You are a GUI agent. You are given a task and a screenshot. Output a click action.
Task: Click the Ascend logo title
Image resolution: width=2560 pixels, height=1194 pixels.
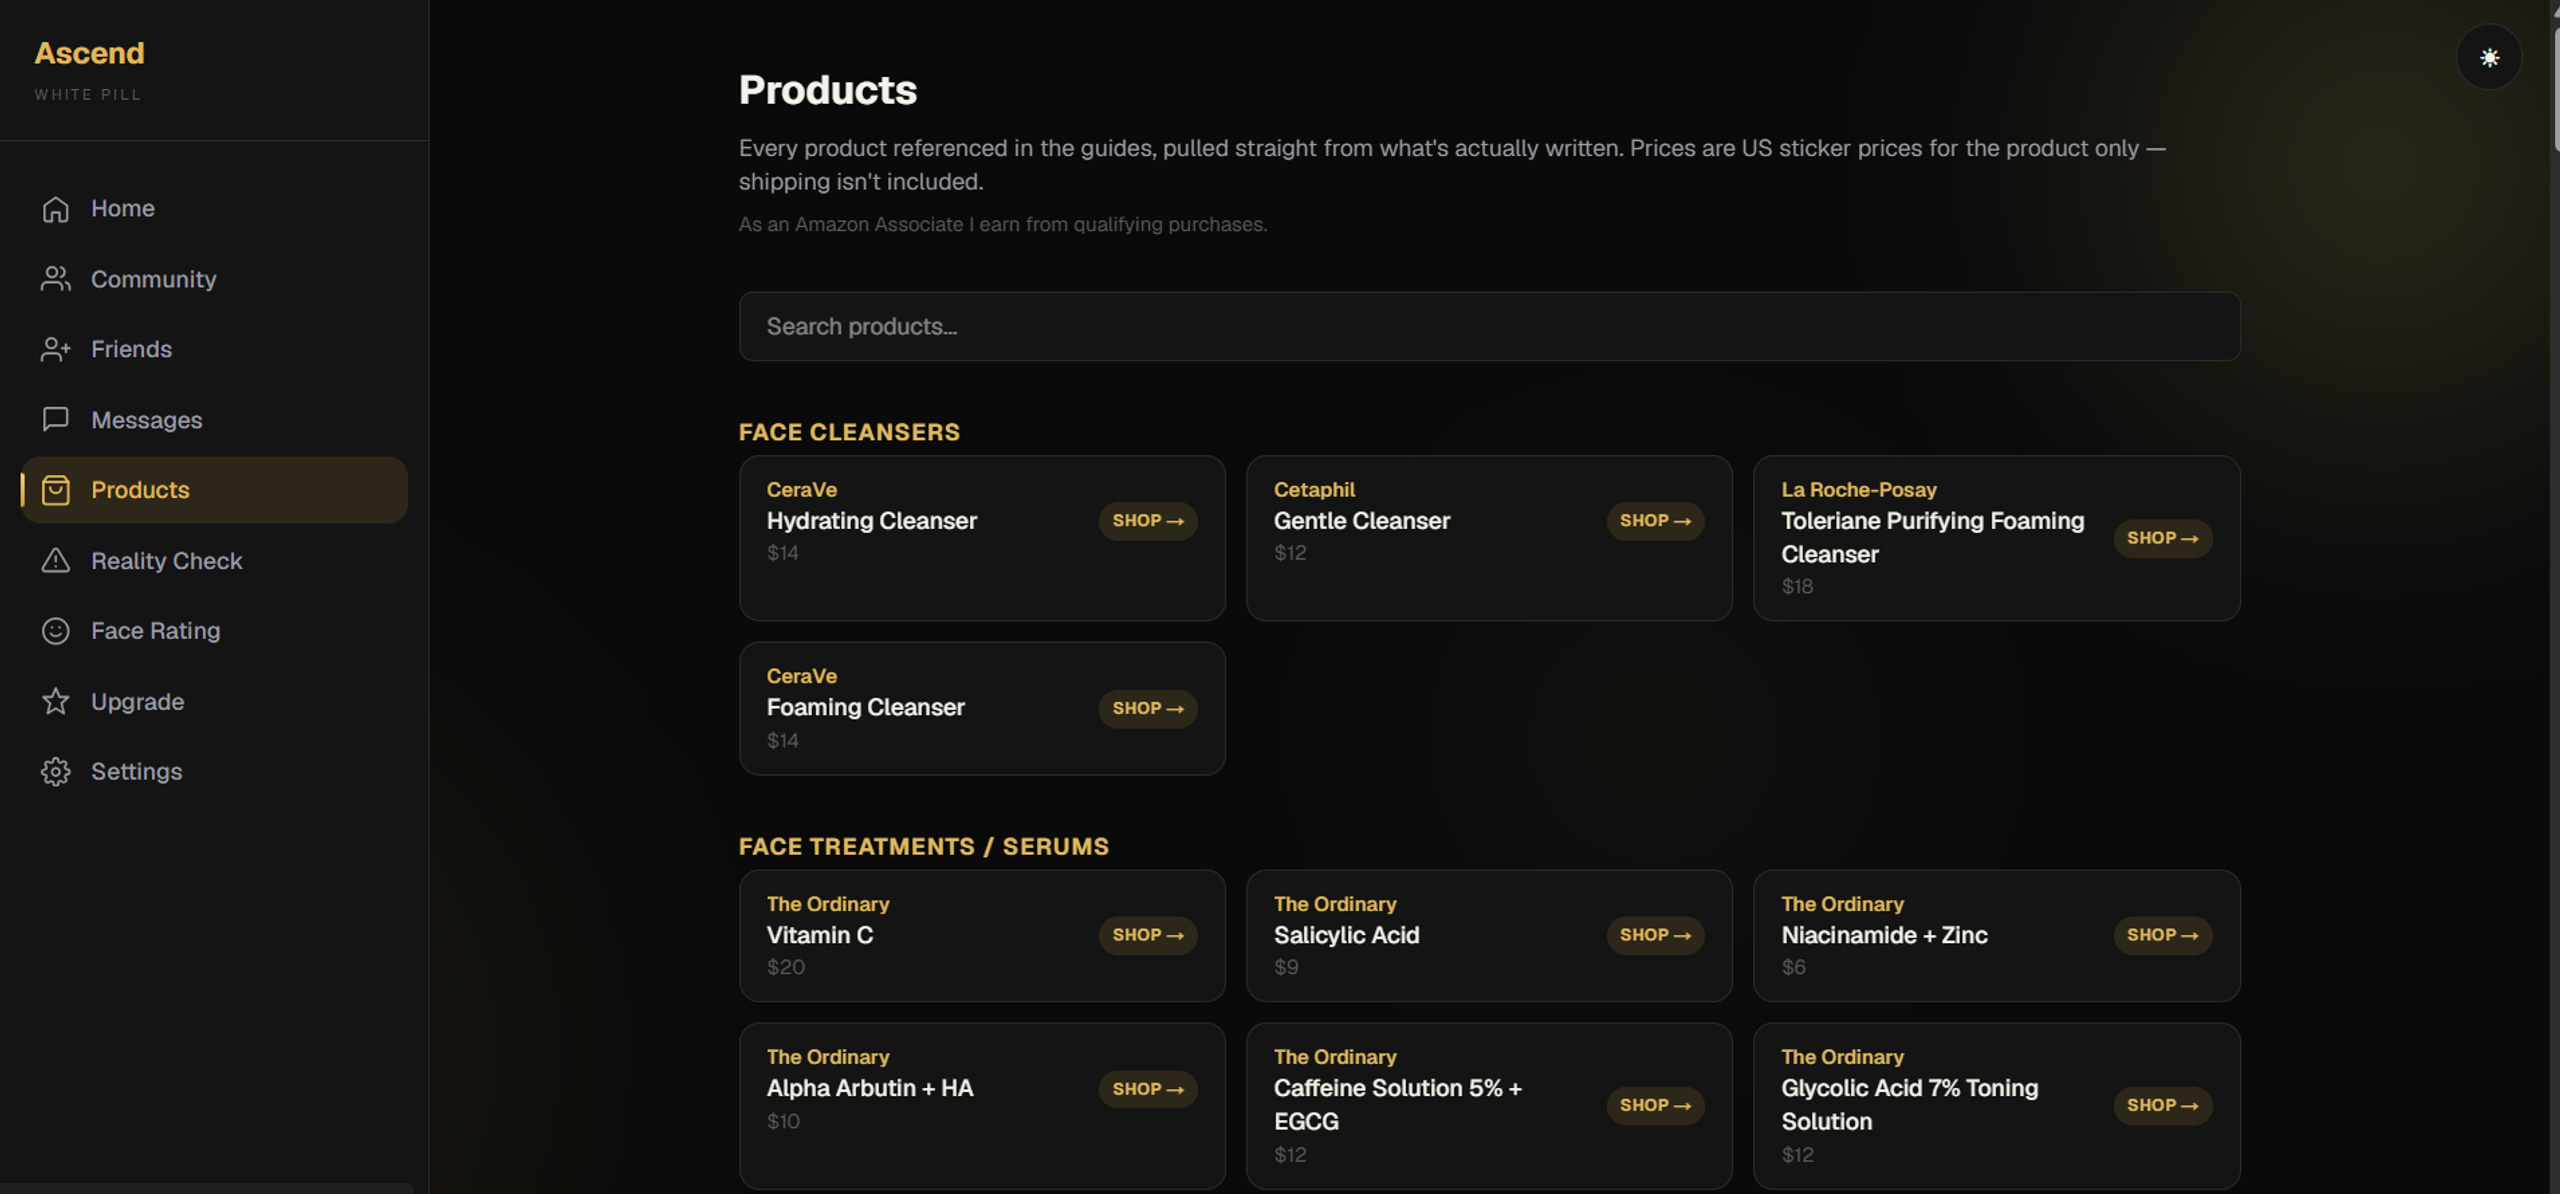89,53
